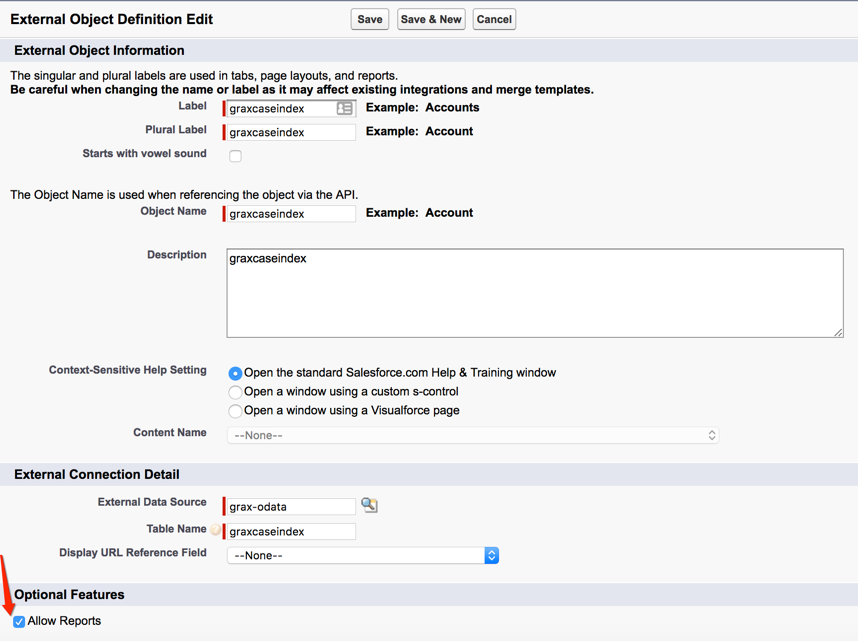Select Open a window using Visualforce page
Viewport: 858px width, 641px height.
point(235,411)
